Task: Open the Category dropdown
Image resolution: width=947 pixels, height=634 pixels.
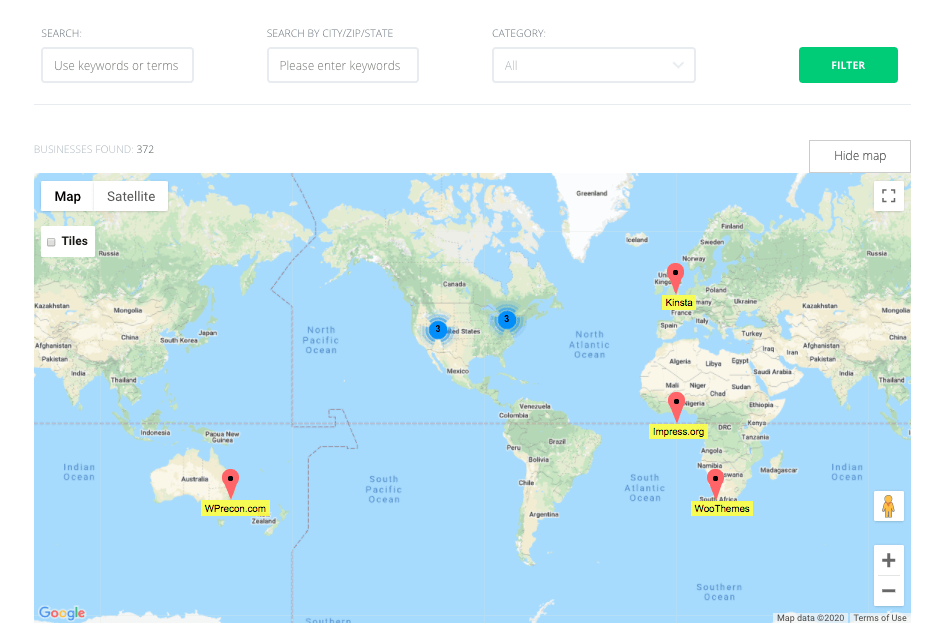Action: coord(594,65)
